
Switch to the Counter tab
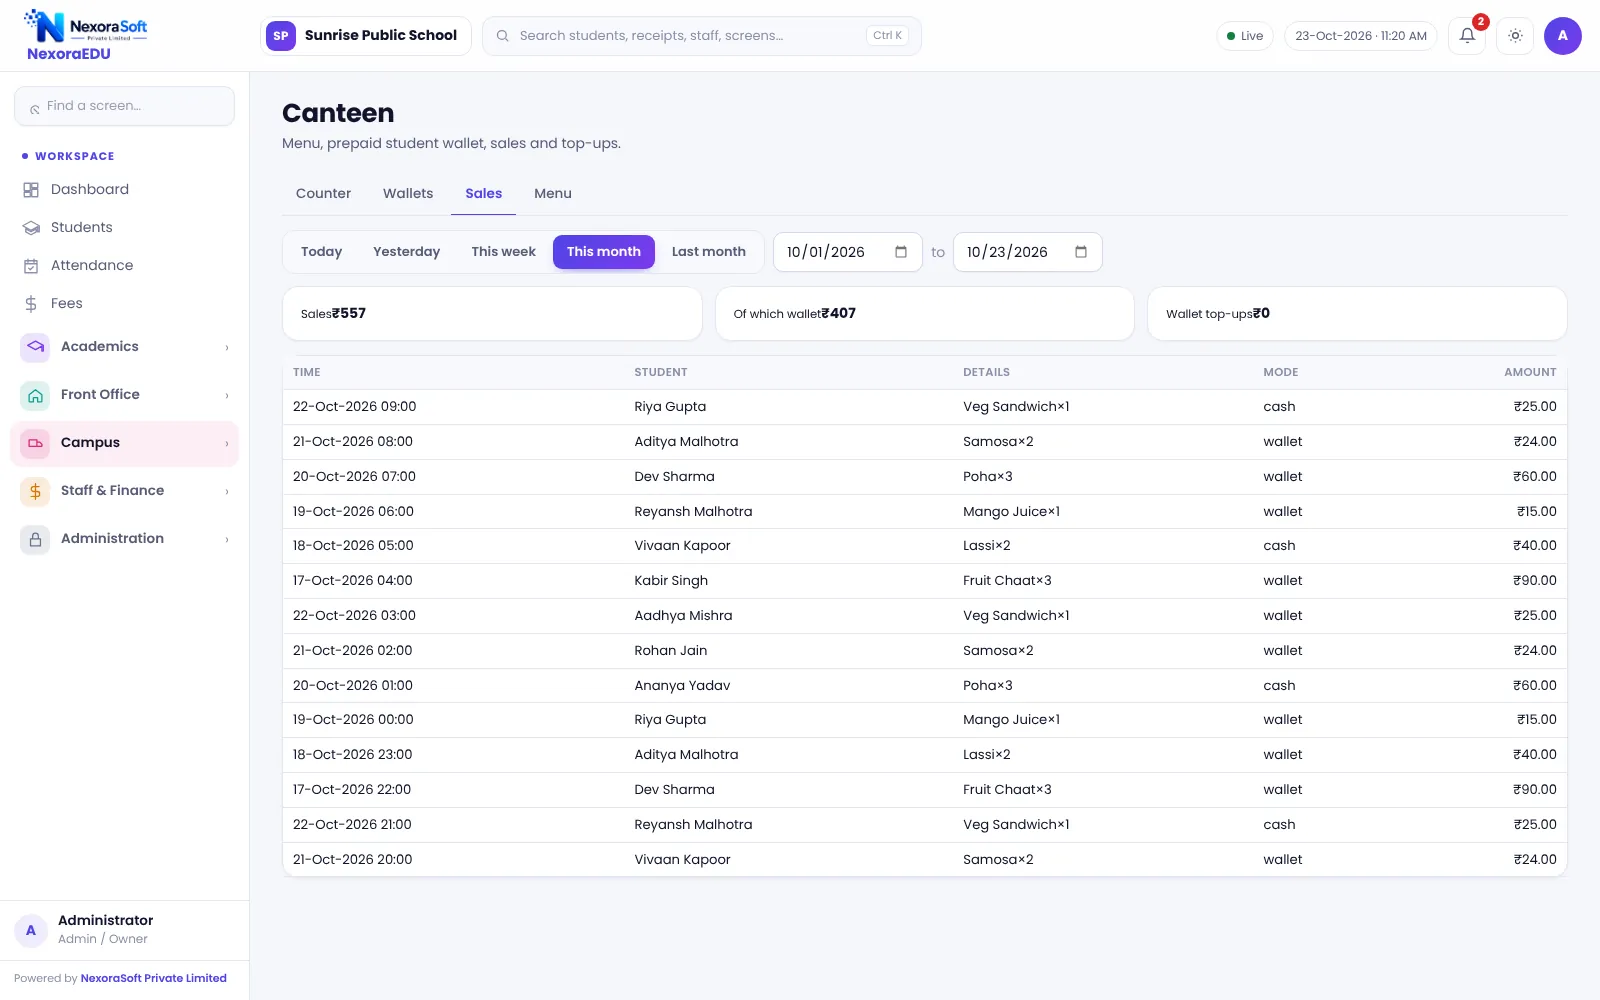(x=323, y=193)
